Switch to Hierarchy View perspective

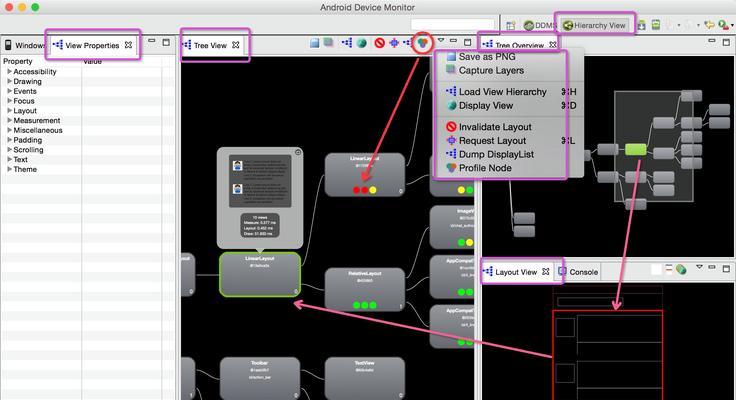coord(594,25)
